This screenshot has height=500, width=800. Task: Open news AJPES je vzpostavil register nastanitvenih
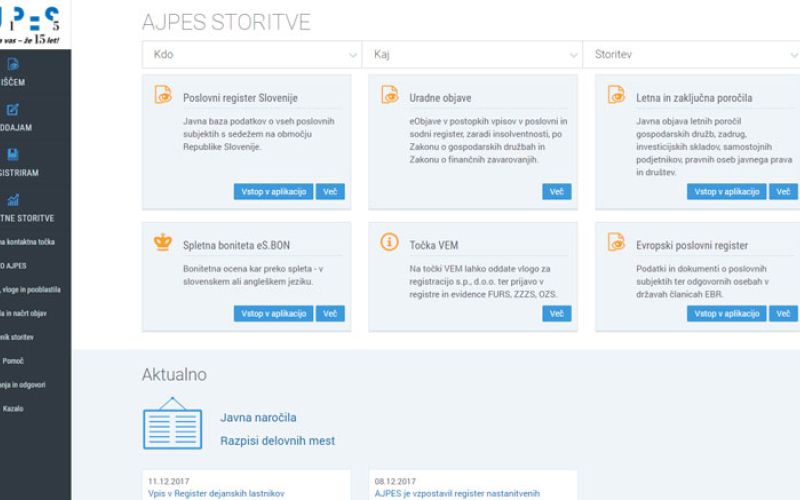pos(457,493)
